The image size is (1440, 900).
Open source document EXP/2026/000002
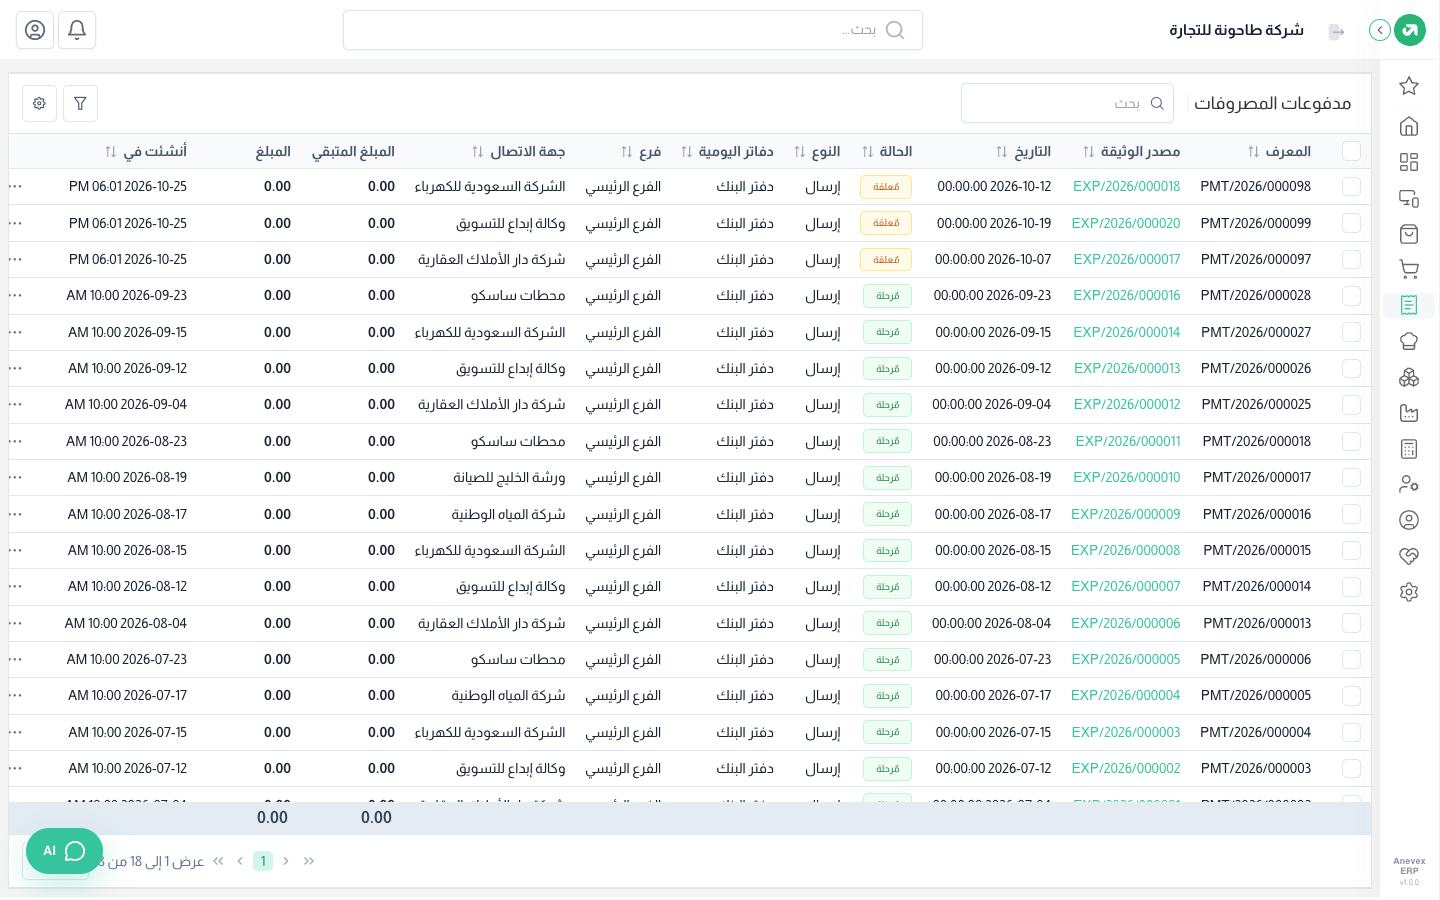1126,769
